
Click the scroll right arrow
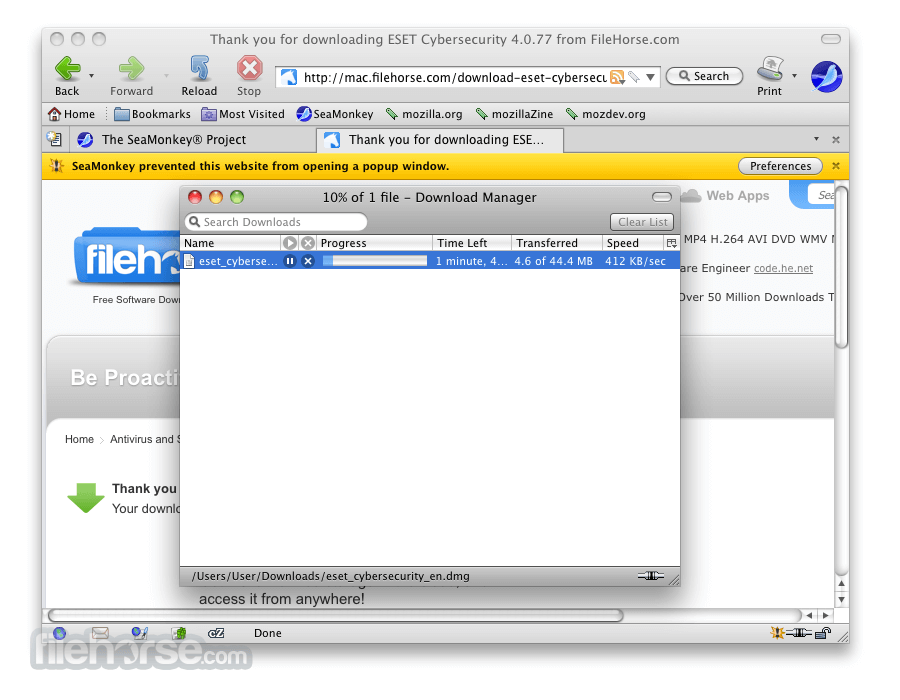click(x=825, y=615)
